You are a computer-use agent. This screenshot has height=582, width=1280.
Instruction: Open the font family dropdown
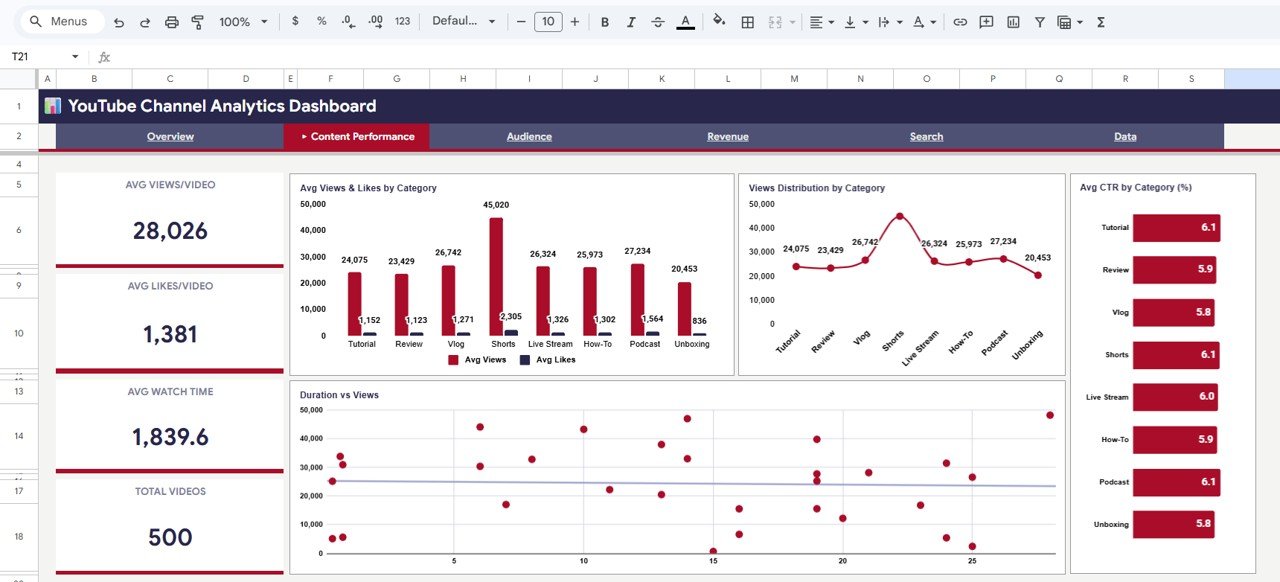point(463,21)
